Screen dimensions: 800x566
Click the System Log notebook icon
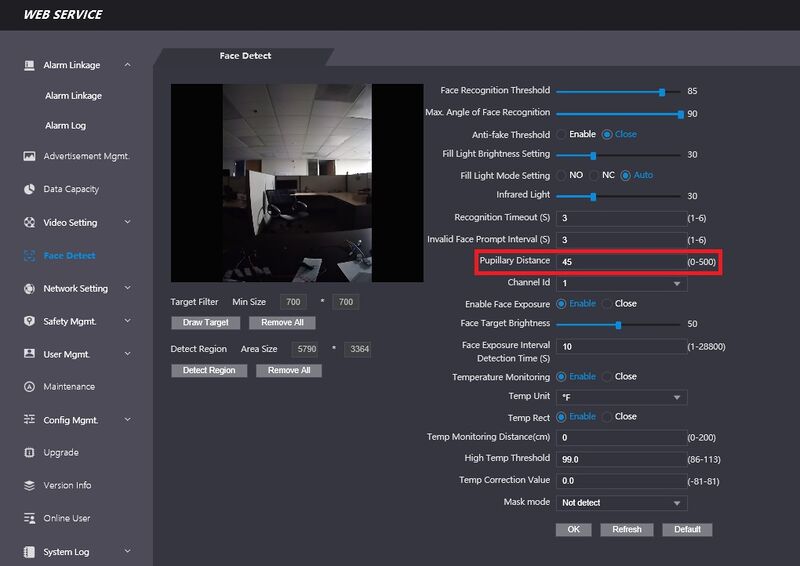(30, 552)
